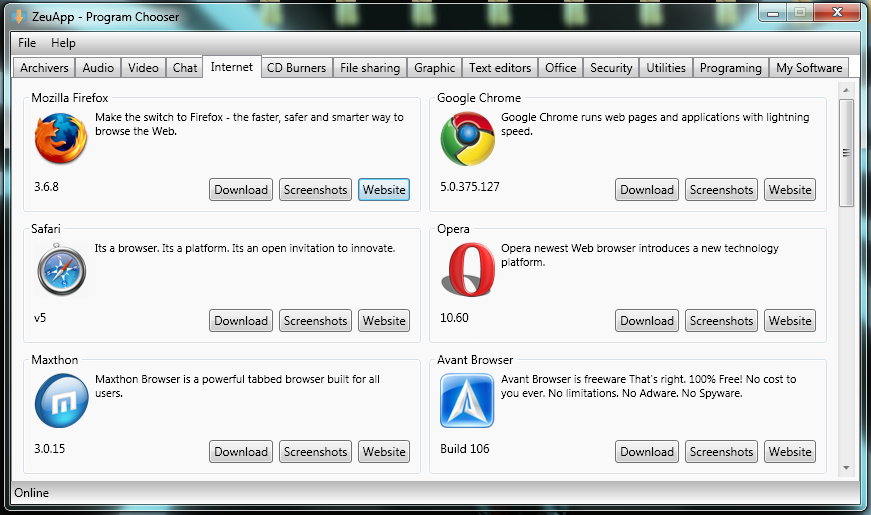Screen dimensions: 871x515
Task: Open the Security tab
Action: 611,68
